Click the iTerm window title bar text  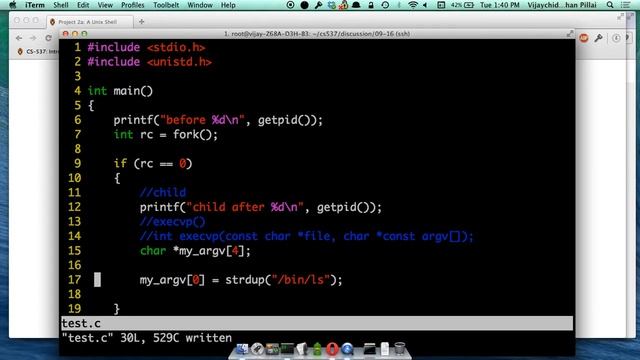(317, 34)
